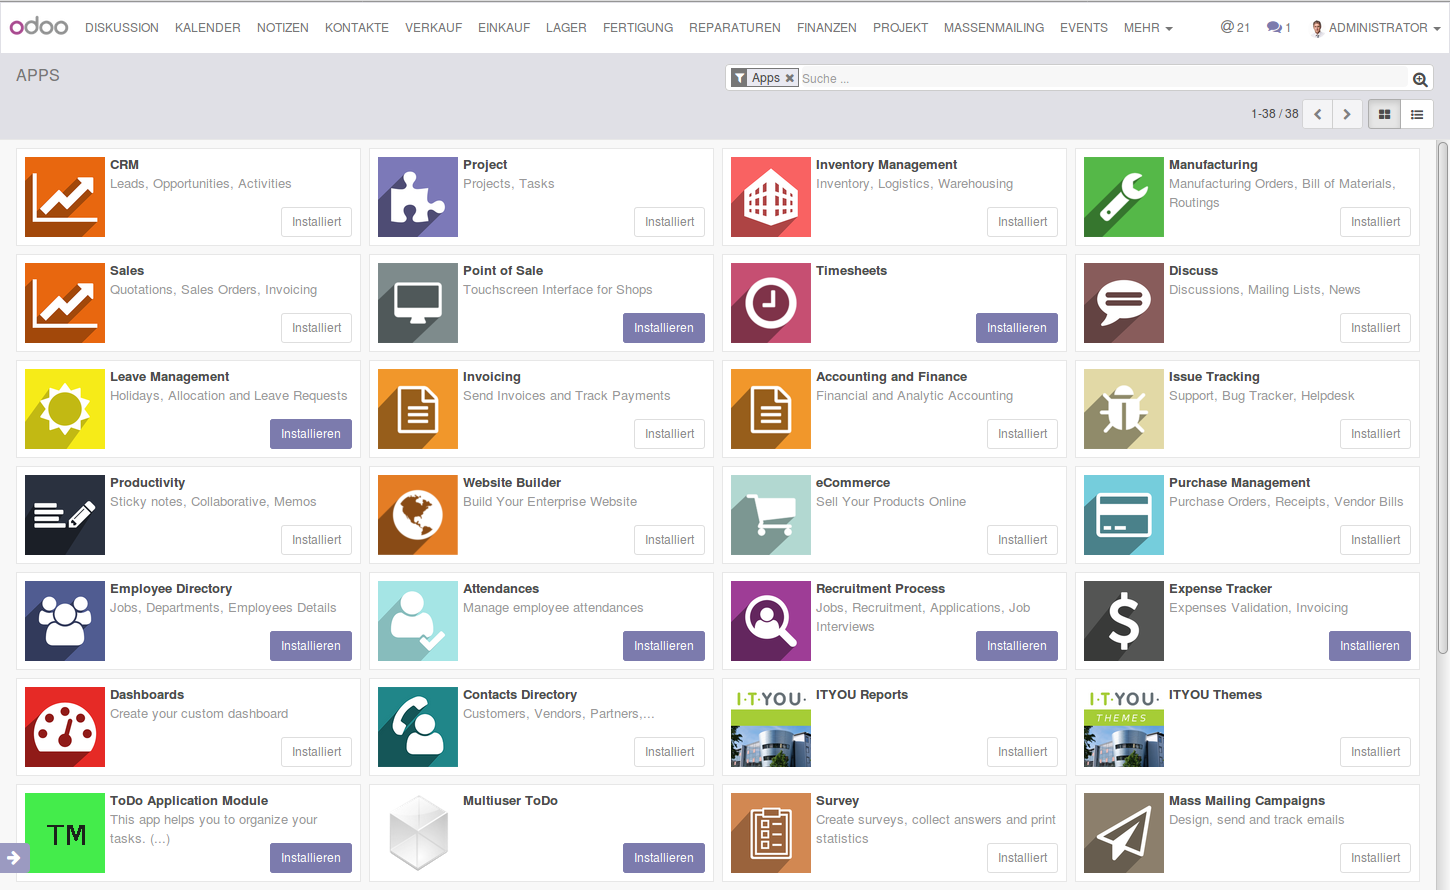Select the Discuss speech bubble icon
The width and height of the screenshot is (1450, 890).
pos(1124,303)
